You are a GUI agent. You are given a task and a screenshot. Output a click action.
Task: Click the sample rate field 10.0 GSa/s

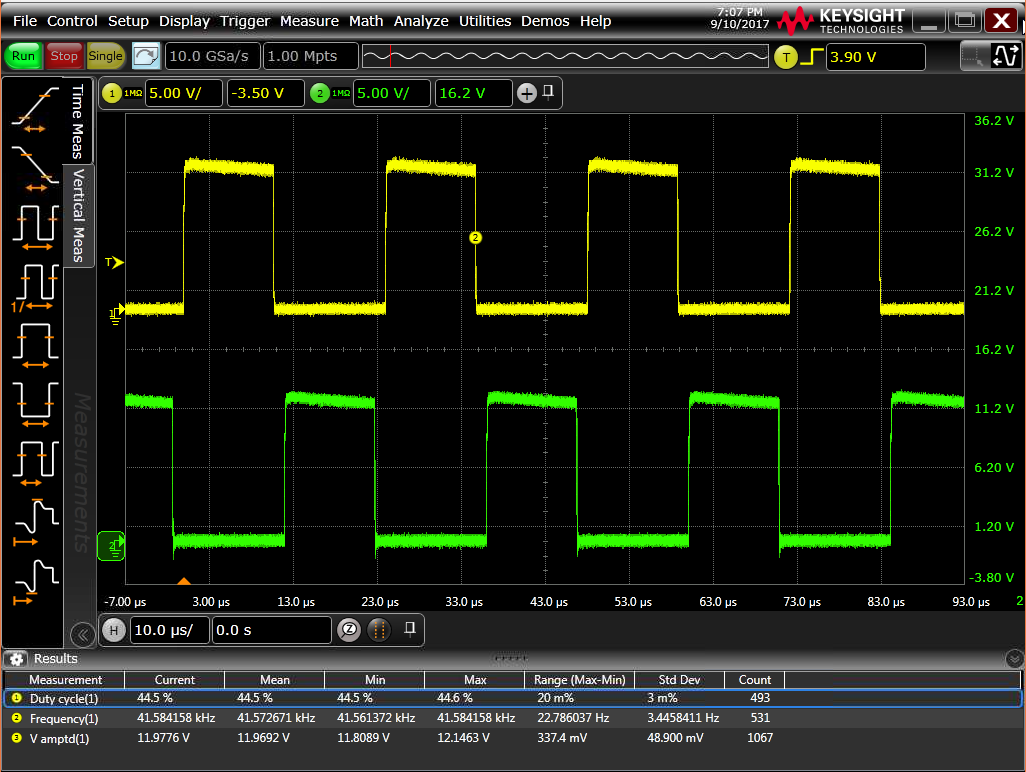click(x=213, y=56)
